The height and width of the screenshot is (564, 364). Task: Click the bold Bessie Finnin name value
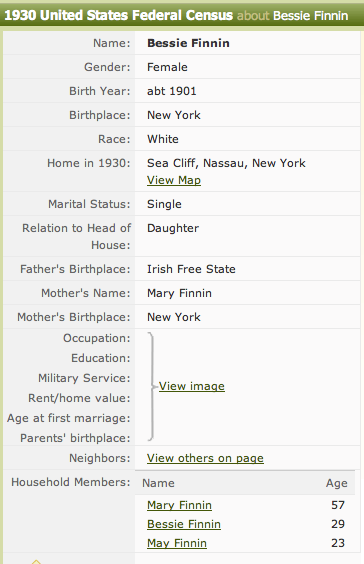click(x=188, y=43)
